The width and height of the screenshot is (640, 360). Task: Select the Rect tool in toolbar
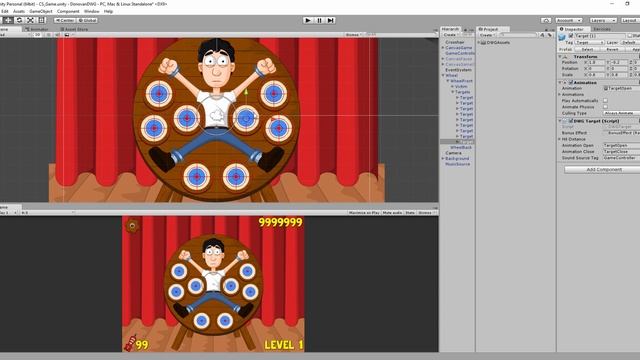coord(41,20)
